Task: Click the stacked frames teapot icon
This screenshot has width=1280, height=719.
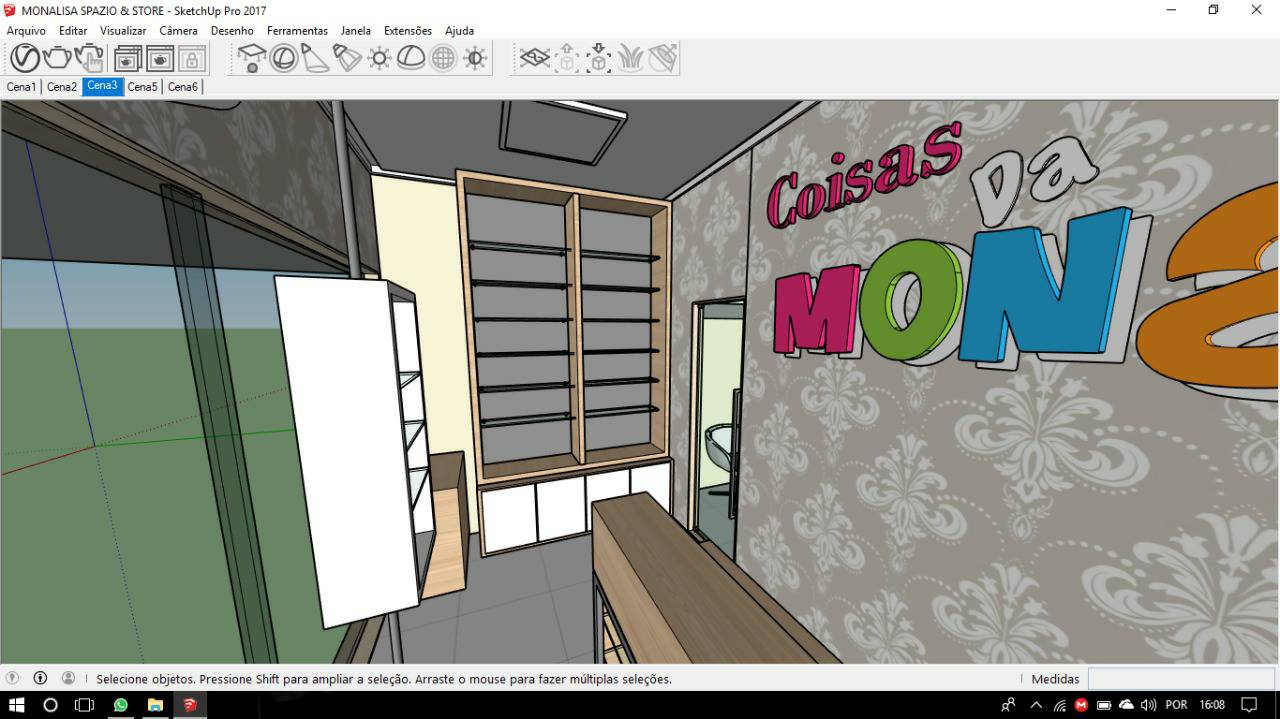Action: [128, 58]
